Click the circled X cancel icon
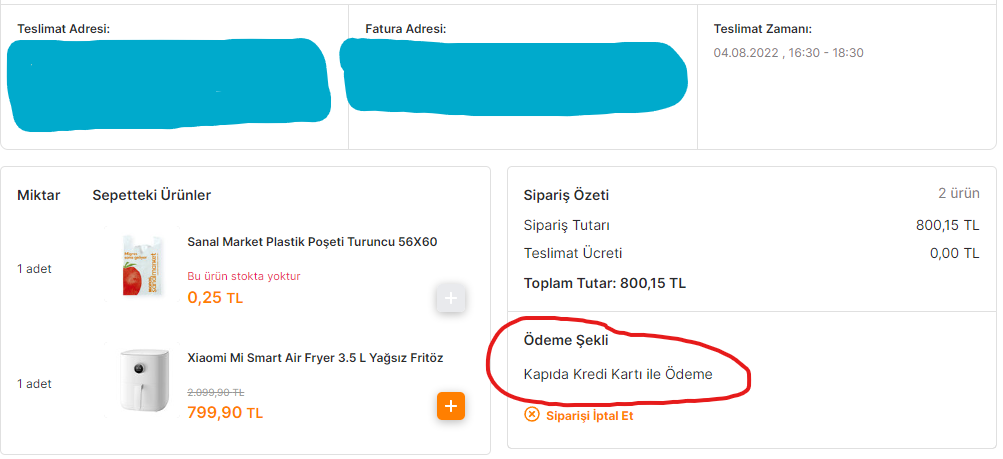 [532, 415]
